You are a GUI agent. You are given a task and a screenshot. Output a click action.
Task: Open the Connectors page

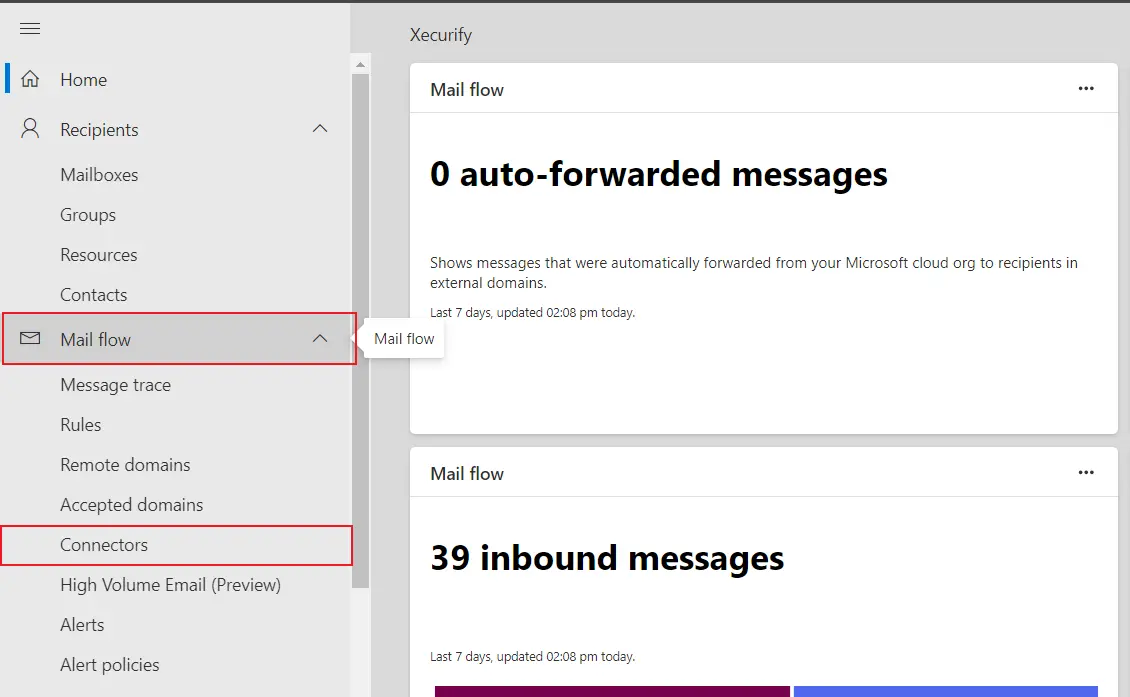[105, 544]
